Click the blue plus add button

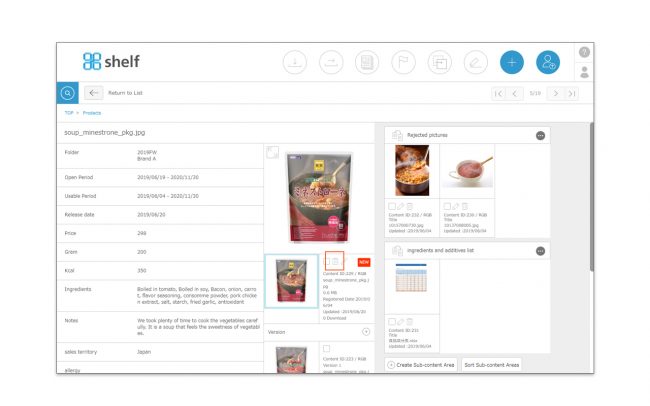[x=512, y=62]
